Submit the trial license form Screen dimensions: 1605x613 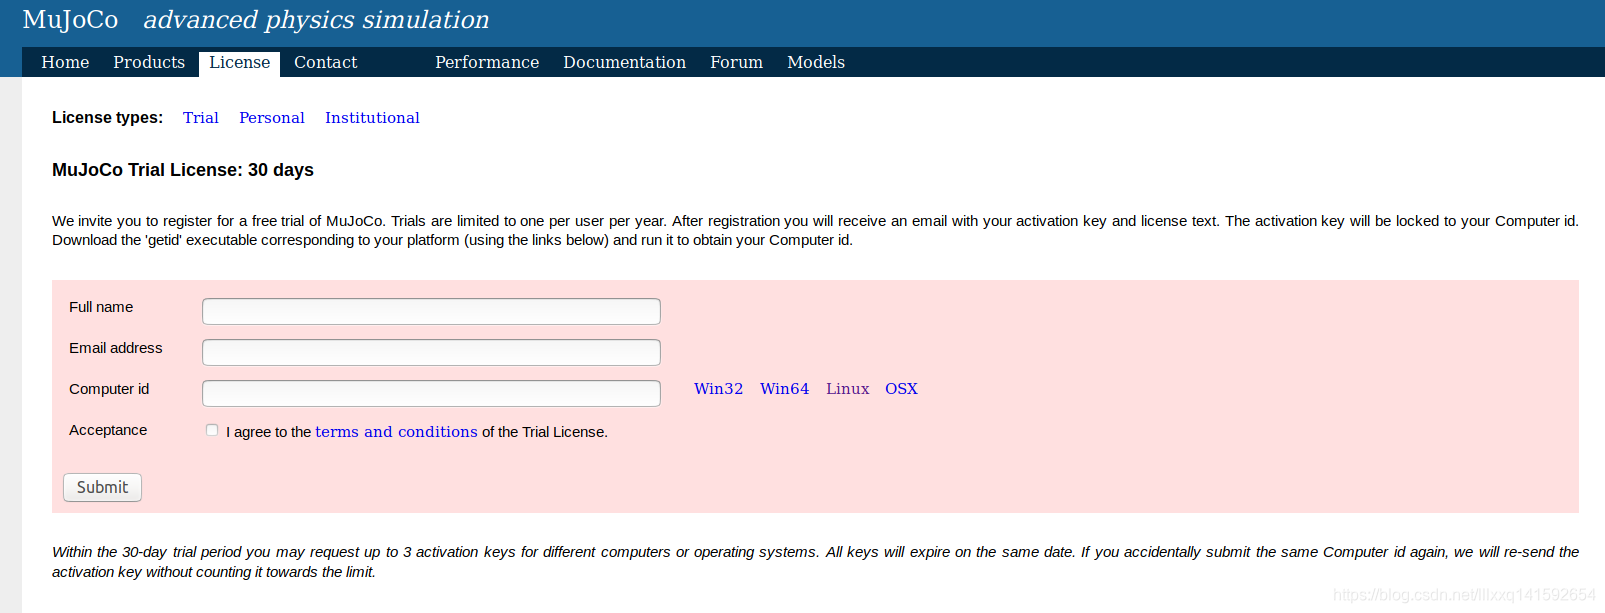pyautogui.click(x=102, y=487)
